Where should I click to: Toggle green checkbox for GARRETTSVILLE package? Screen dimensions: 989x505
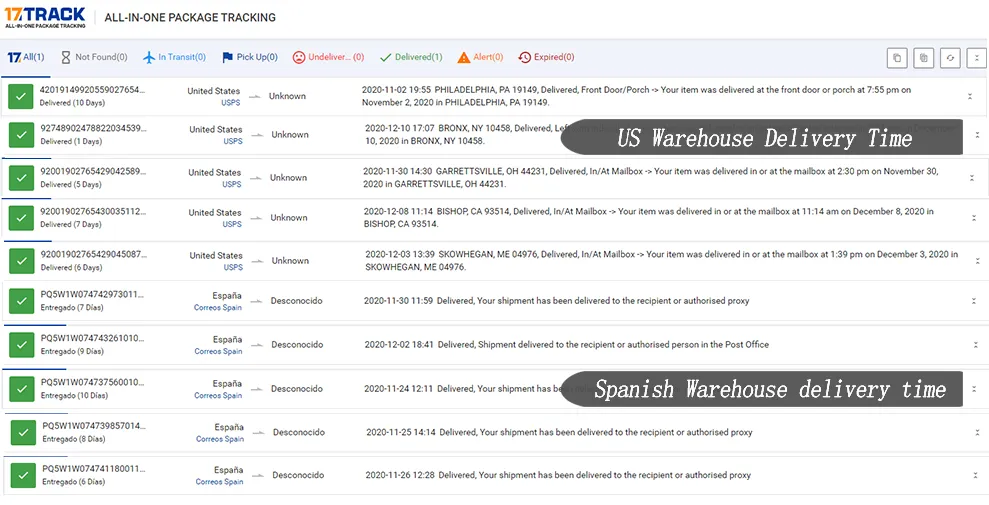pos(21,178)
